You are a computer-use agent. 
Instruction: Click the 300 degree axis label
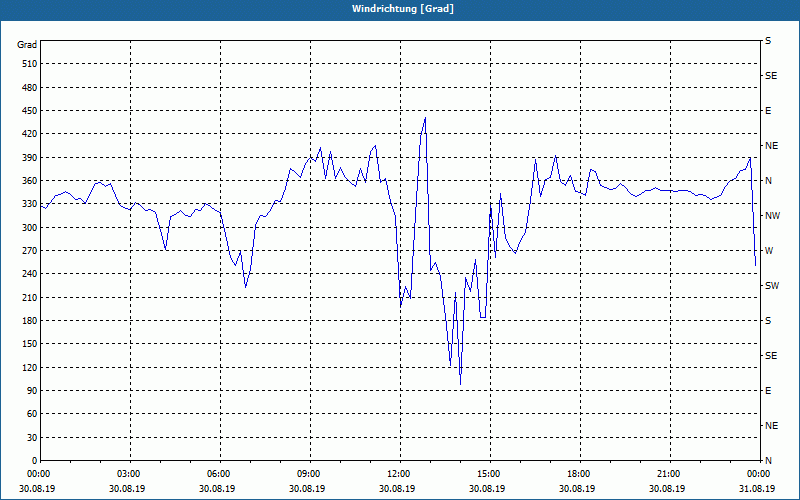pos(29,228)
